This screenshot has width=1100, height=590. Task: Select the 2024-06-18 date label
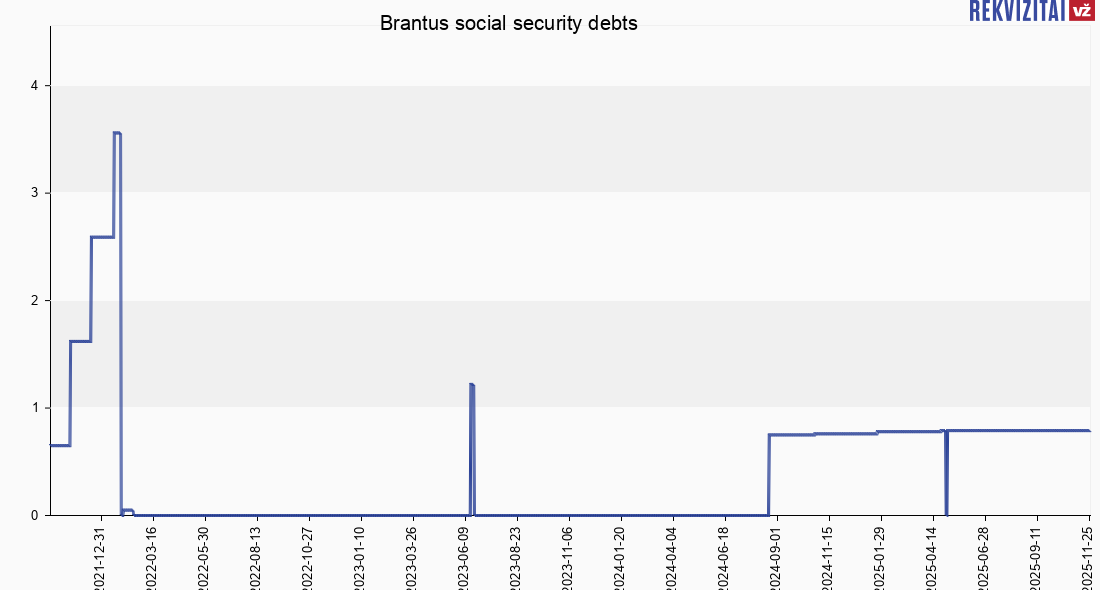[724, 556]
